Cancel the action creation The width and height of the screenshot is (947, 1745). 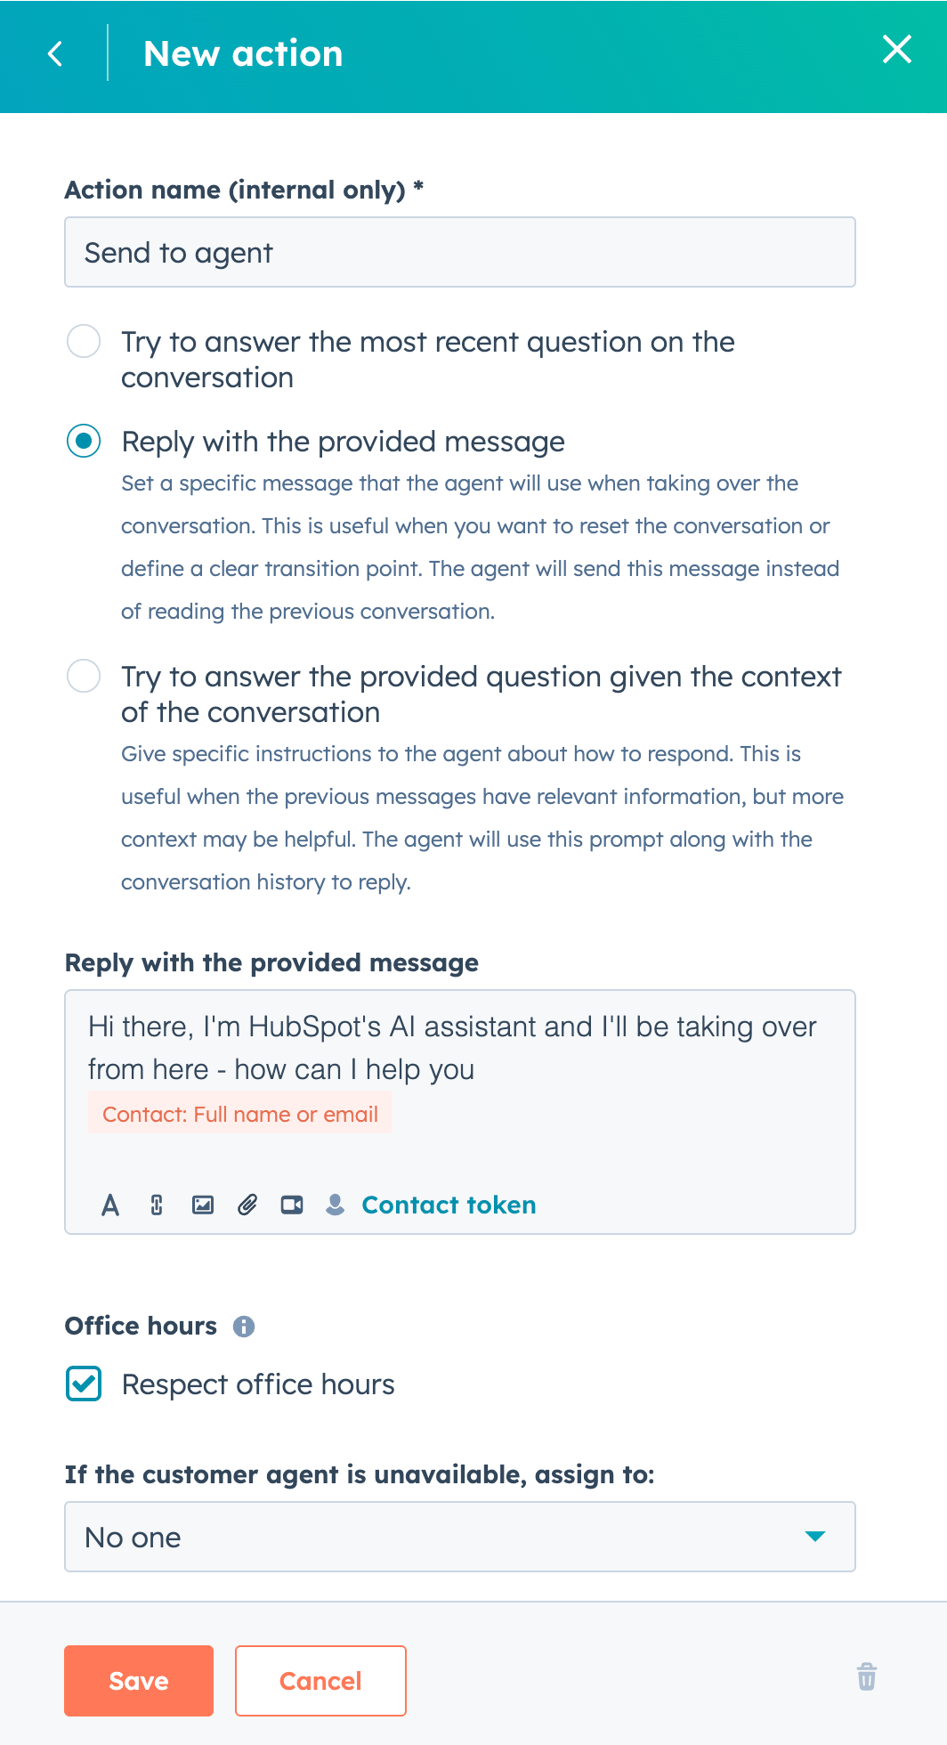320,1680
